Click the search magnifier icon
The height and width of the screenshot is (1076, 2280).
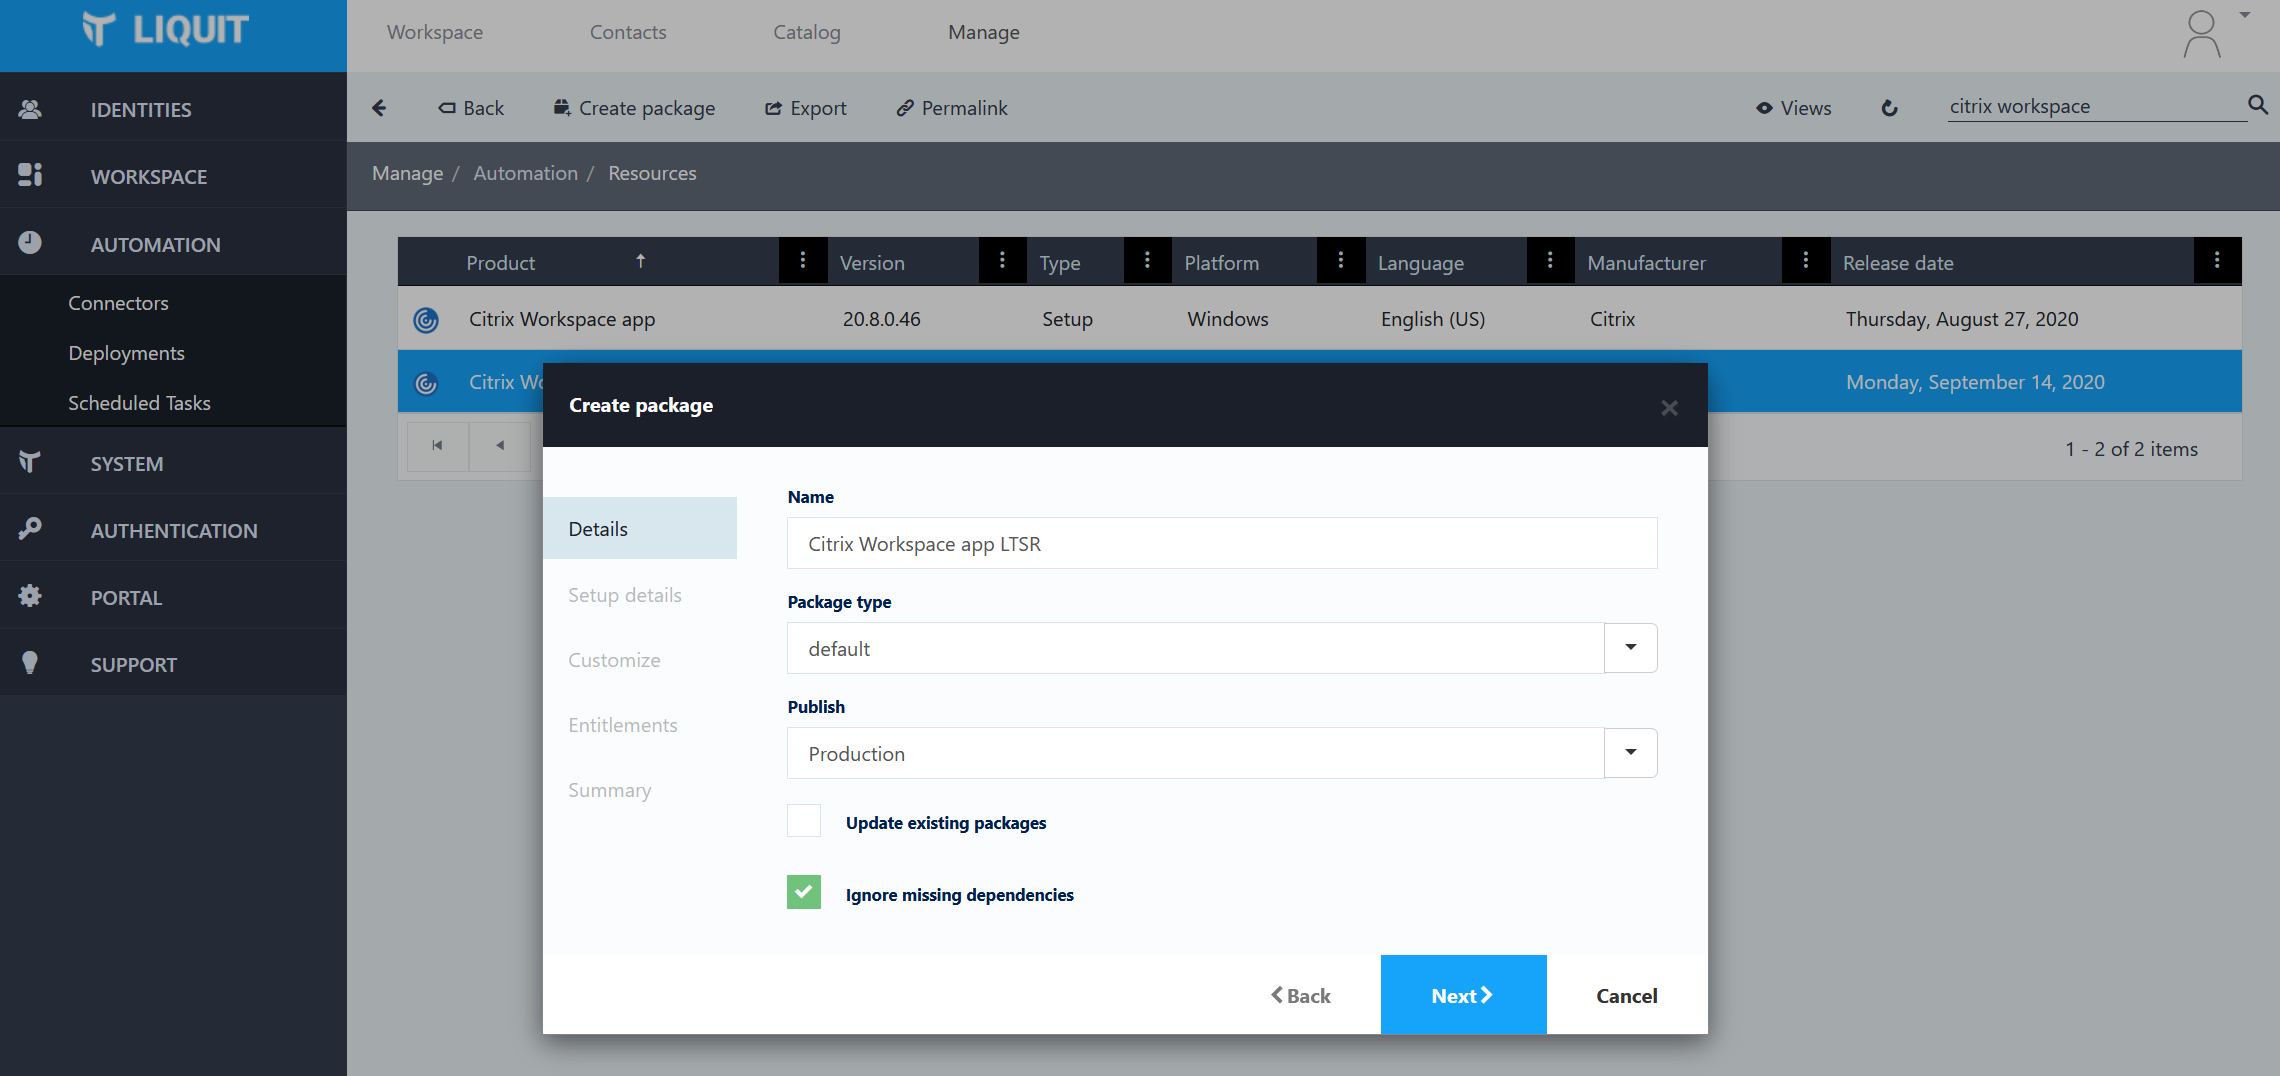pos(2258,104)
